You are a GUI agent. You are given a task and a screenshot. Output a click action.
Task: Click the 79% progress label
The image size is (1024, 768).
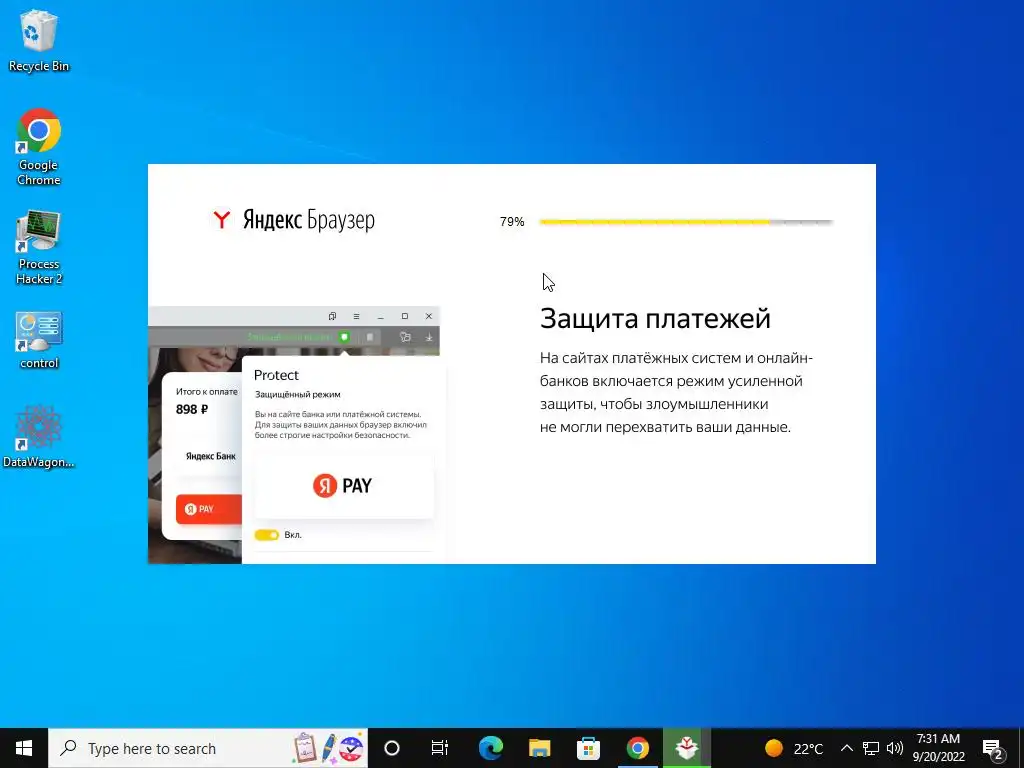512,222
